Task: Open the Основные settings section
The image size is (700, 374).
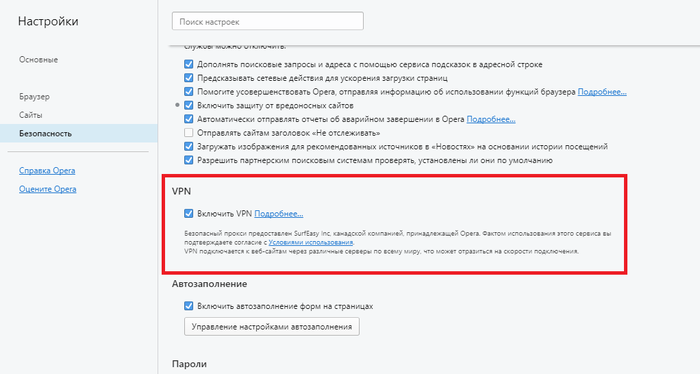Action: click(38, 60)
